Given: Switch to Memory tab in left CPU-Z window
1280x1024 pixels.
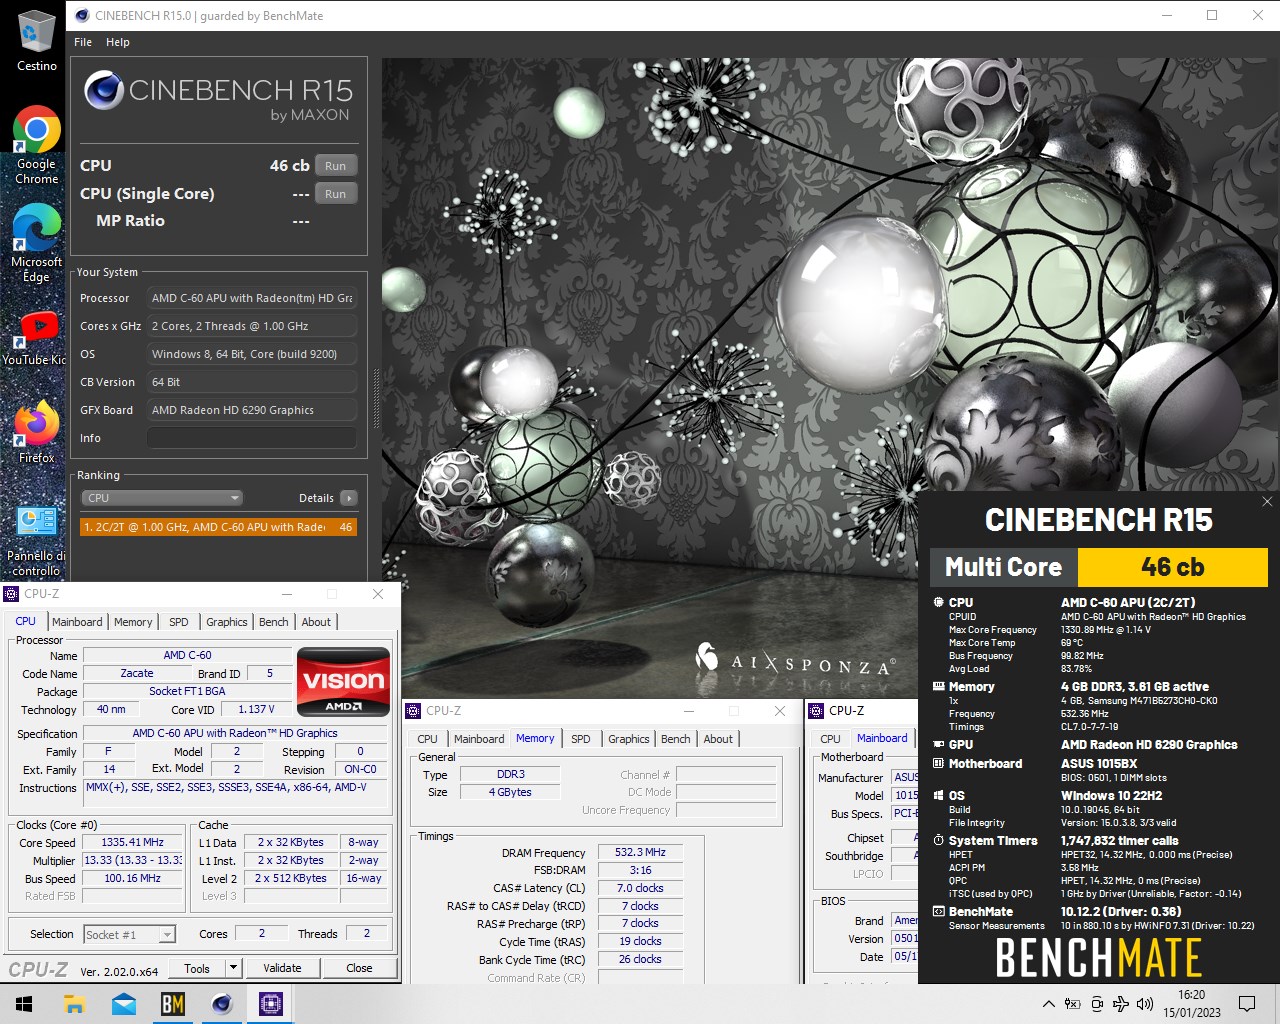Looking at the screenshot, I should click(133, 622).
